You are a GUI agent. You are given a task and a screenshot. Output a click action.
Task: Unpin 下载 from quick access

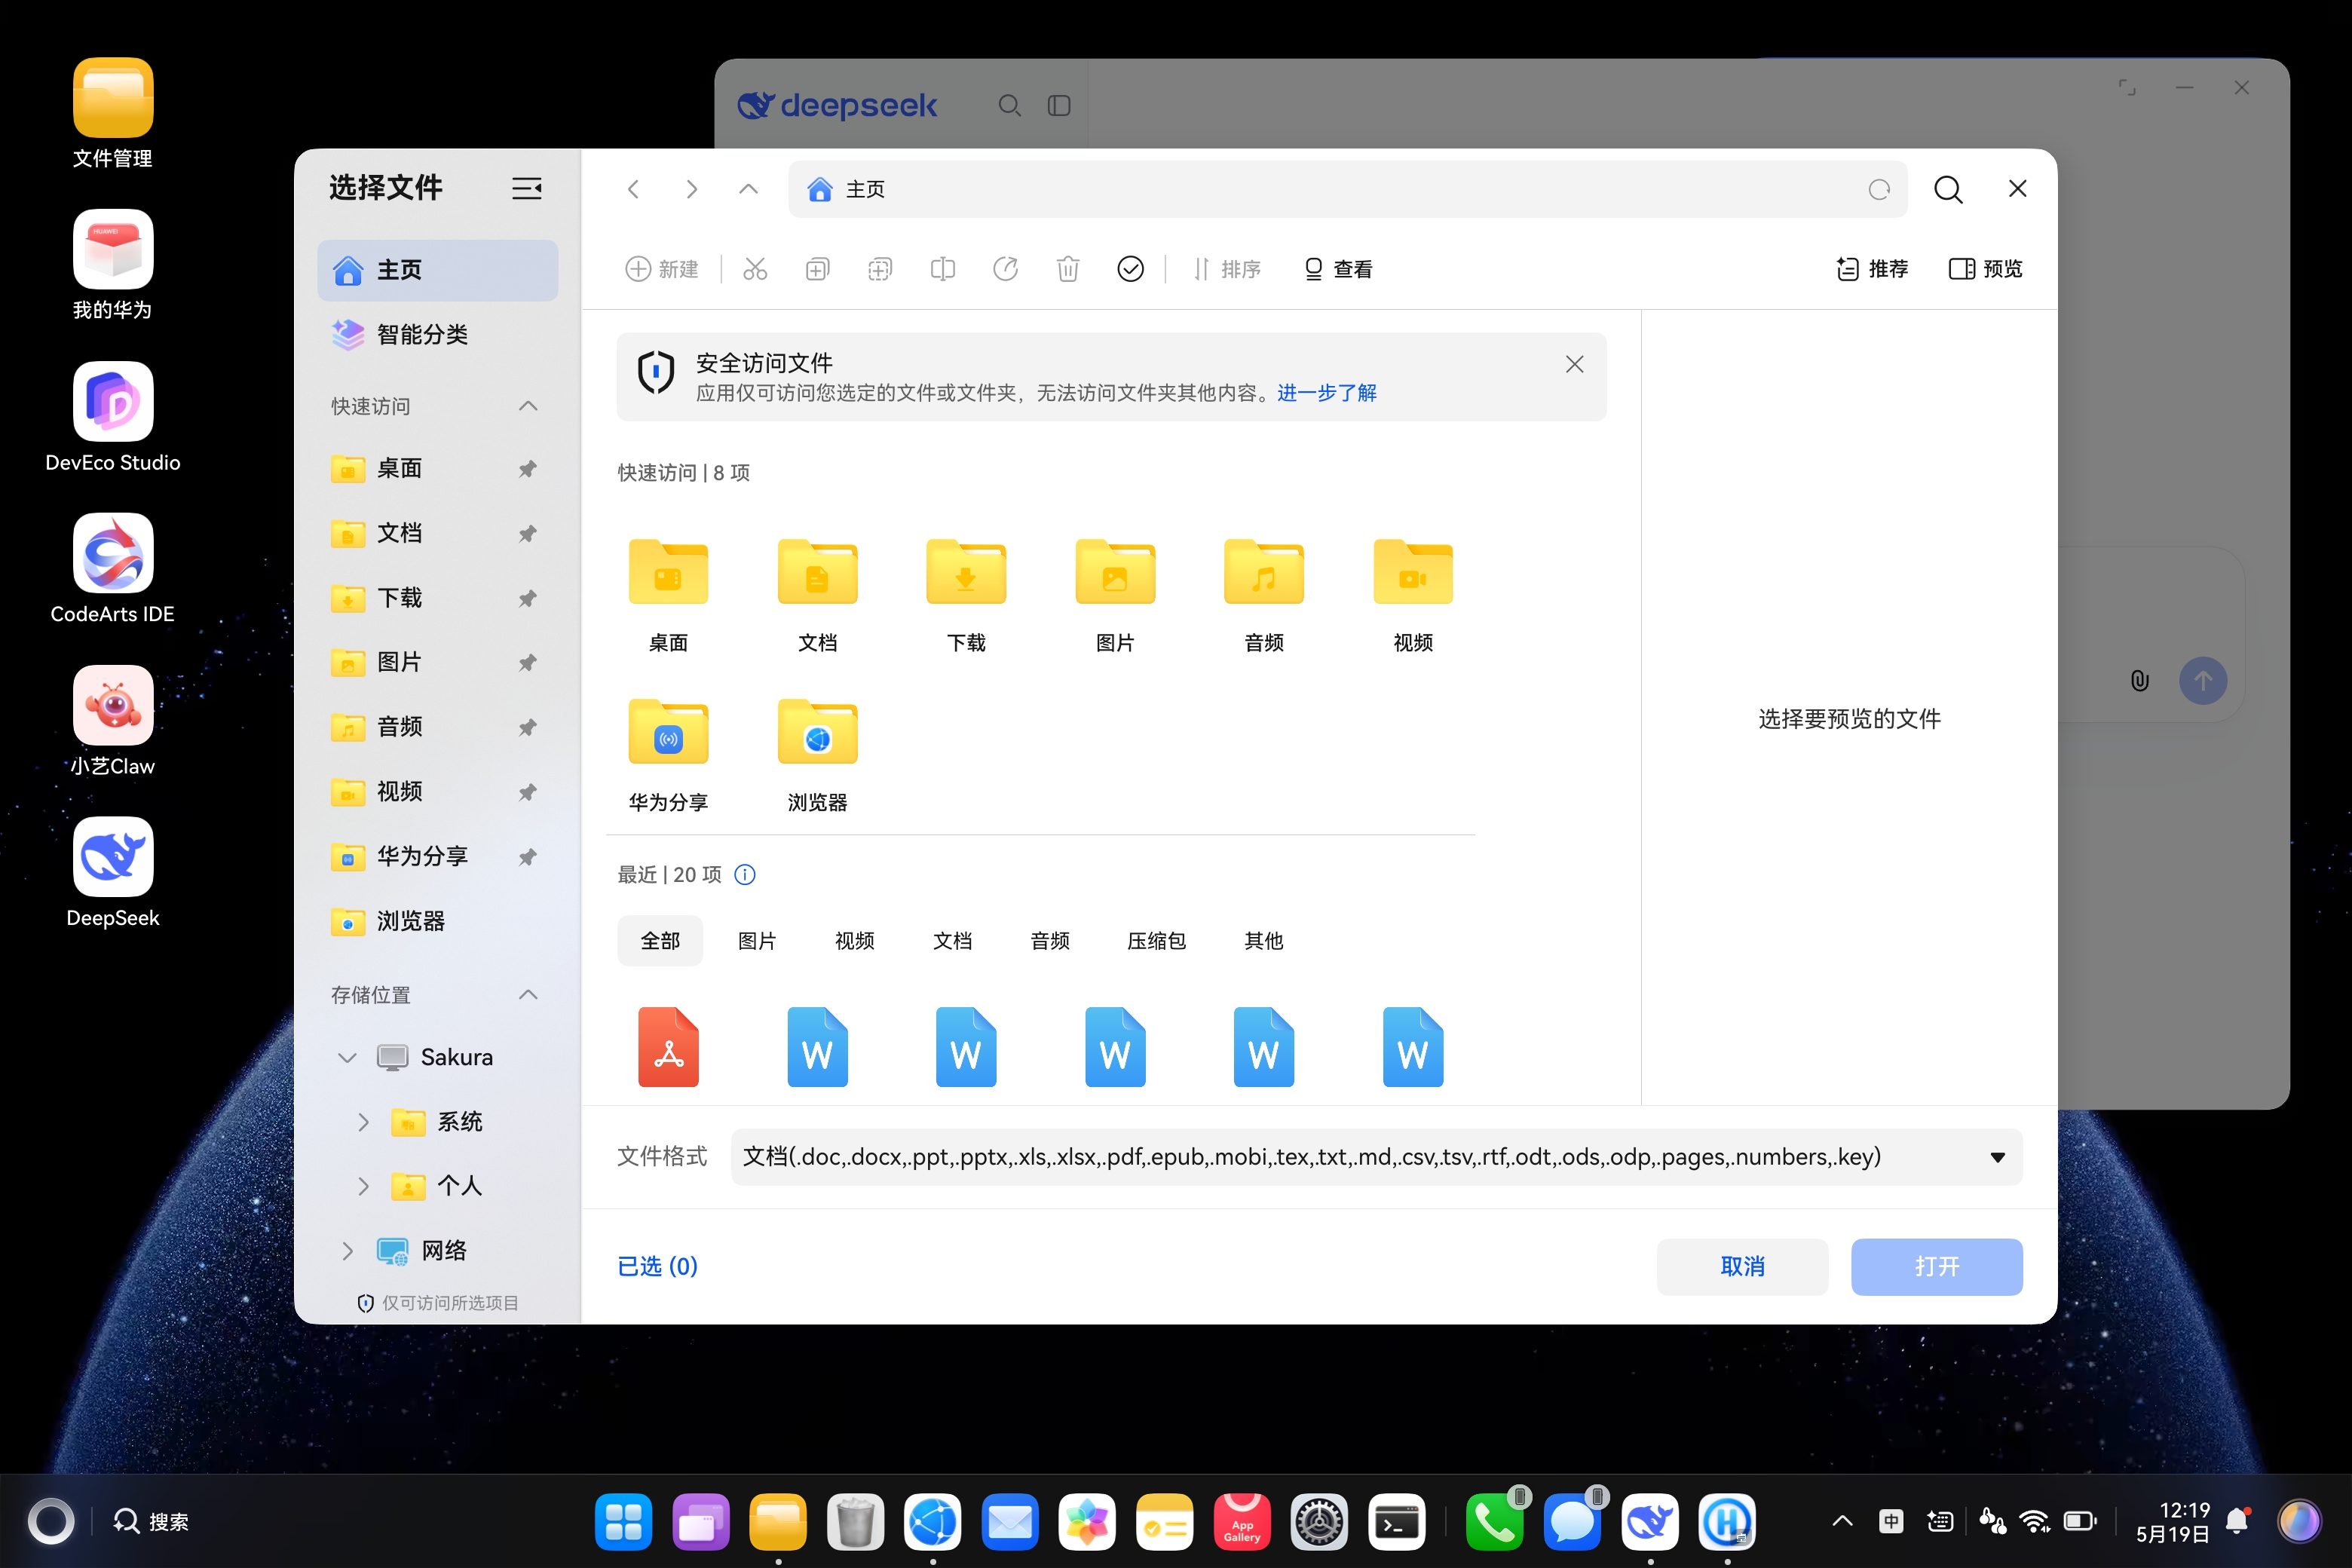point(527,598)
